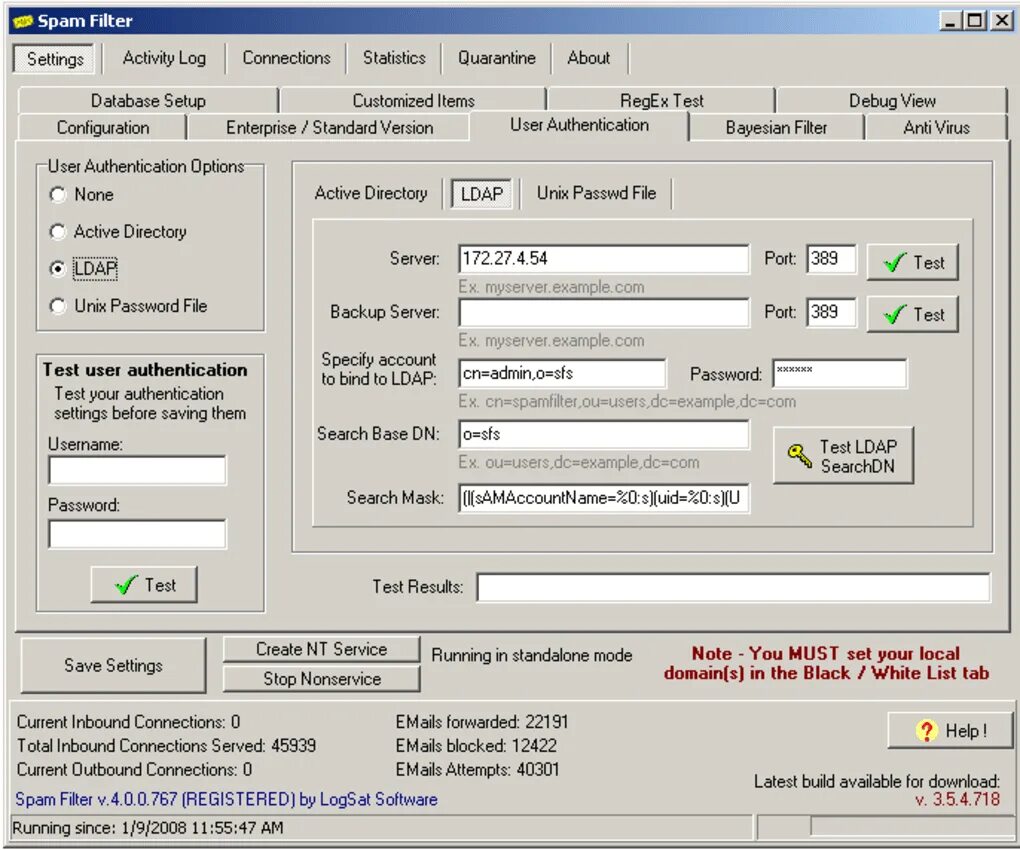Click the yellow key icon on Test LDAP SearchDN
This screenshot has width=1020, height=850.
point(799,455)
